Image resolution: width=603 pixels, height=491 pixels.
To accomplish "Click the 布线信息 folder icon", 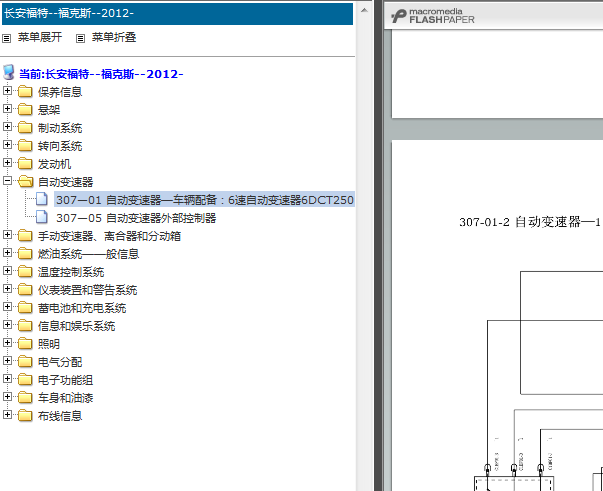I will (x=25, y=416).
